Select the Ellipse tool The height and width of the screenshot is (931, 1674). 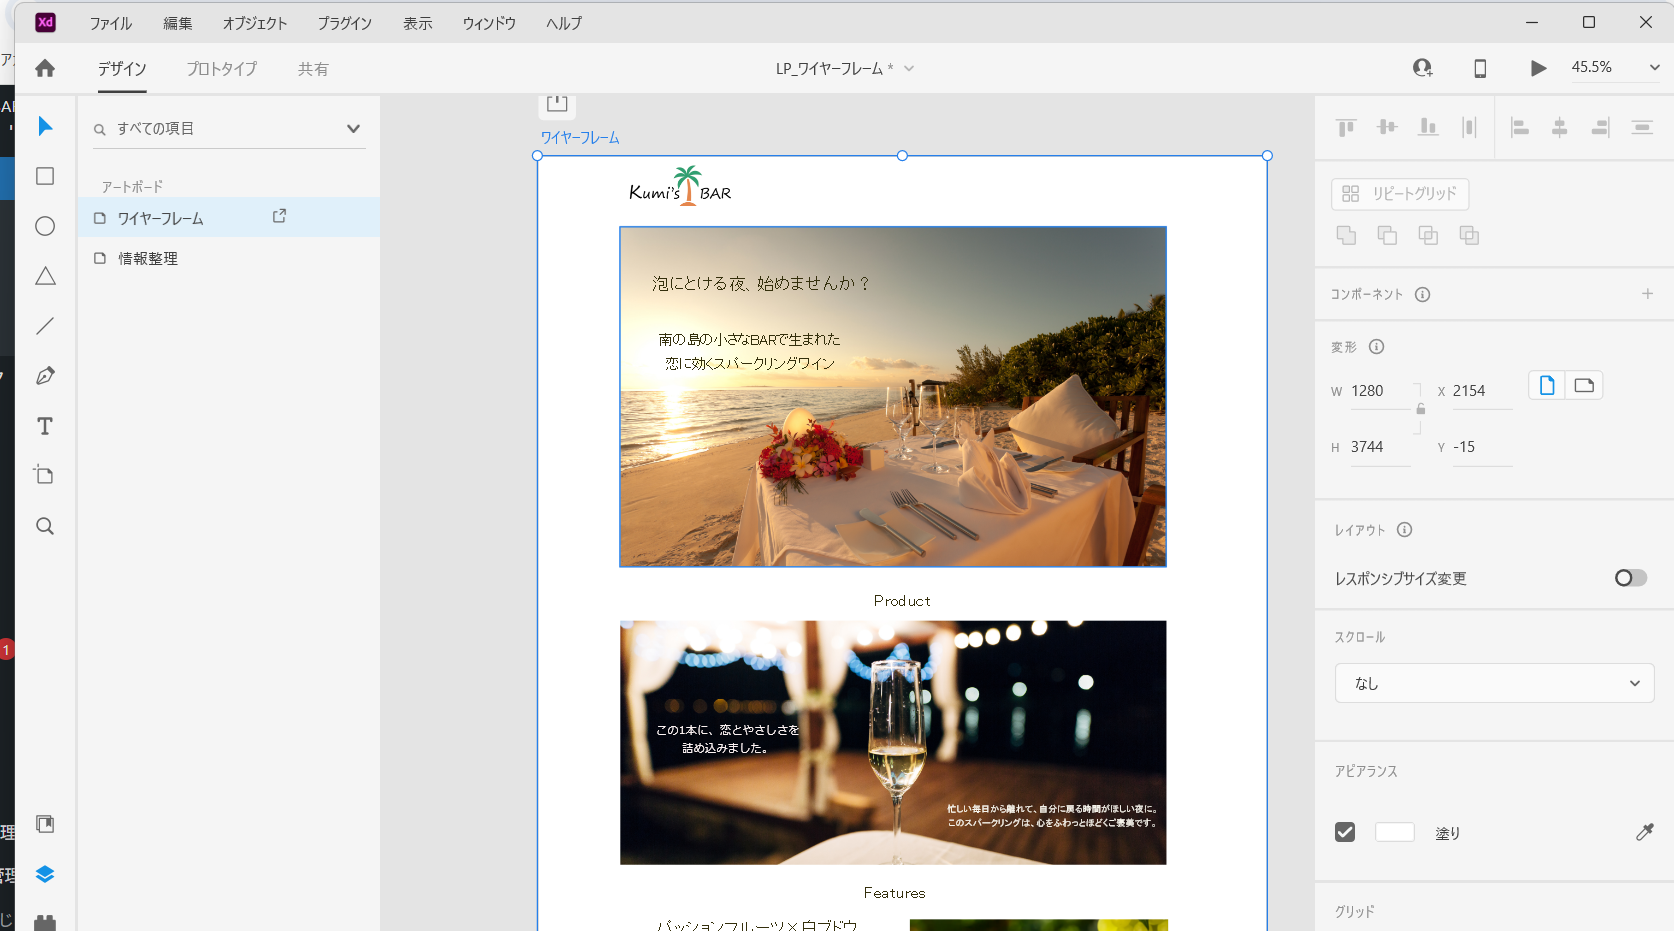tap(45, 226)
